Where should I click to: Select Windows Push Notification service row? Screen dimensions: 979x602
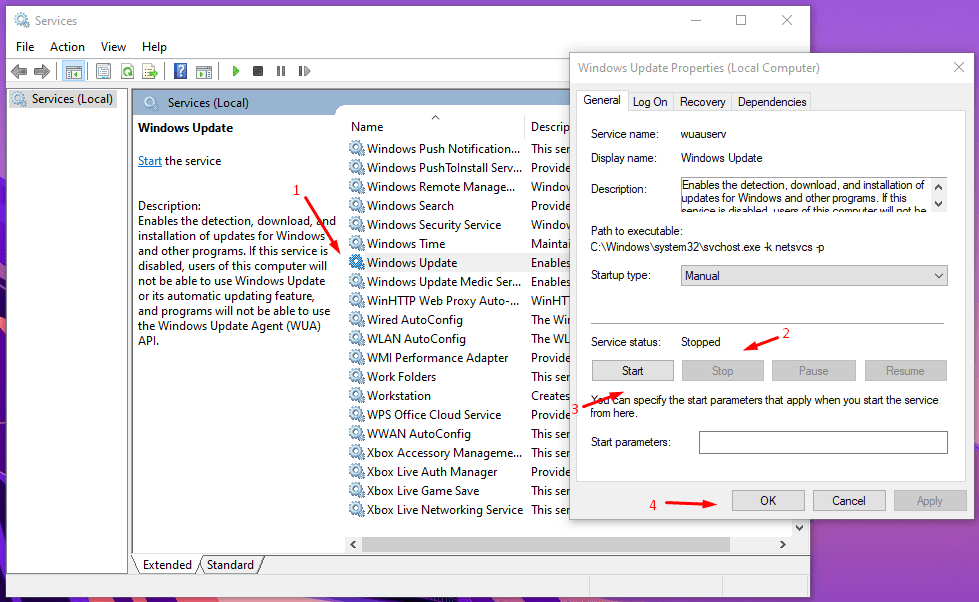[x=458, y=148]
